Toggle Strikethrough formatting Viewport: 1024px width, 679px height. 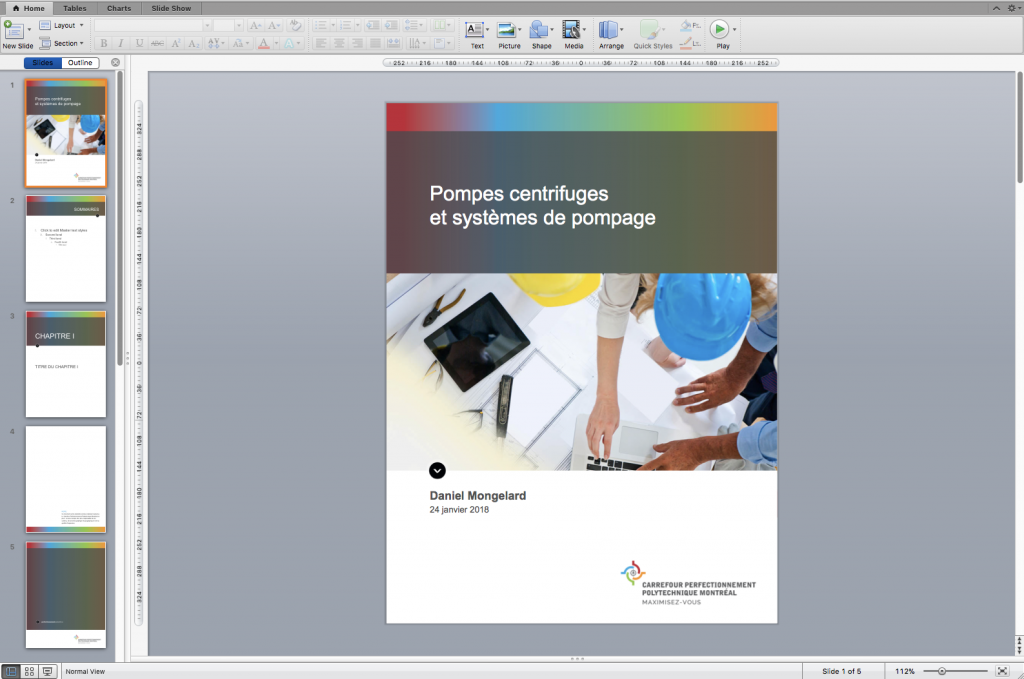point(157,44)
